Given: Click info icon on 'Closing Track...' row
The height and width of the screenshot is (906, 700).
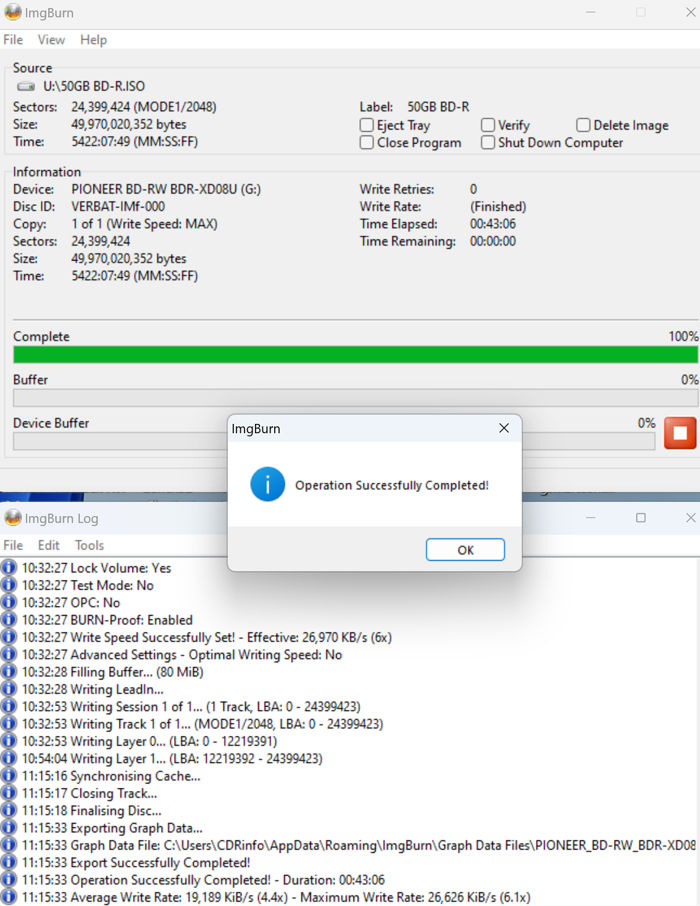Looking at the screenshot, I should click(9, 793).
